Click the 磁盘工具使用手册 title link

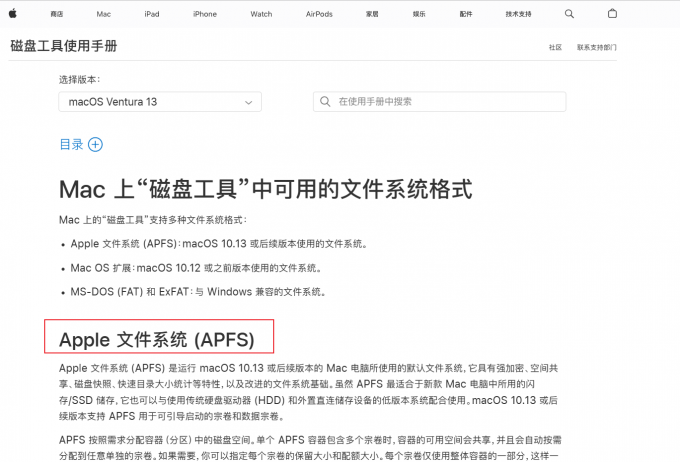point(64,46)
